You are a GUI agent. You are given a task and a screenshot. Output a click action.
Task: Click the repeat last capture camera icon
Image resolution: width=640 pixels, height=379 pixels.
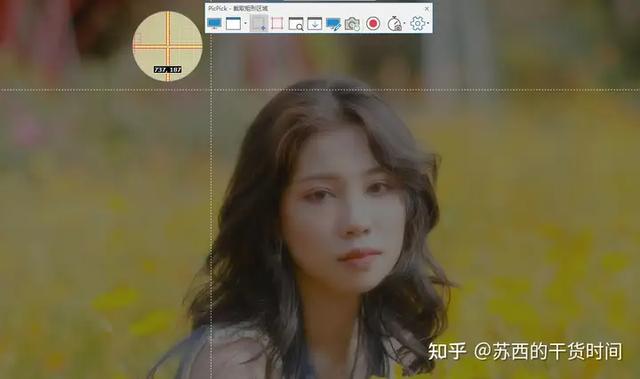pyautogui.click(x=352, y=24)
